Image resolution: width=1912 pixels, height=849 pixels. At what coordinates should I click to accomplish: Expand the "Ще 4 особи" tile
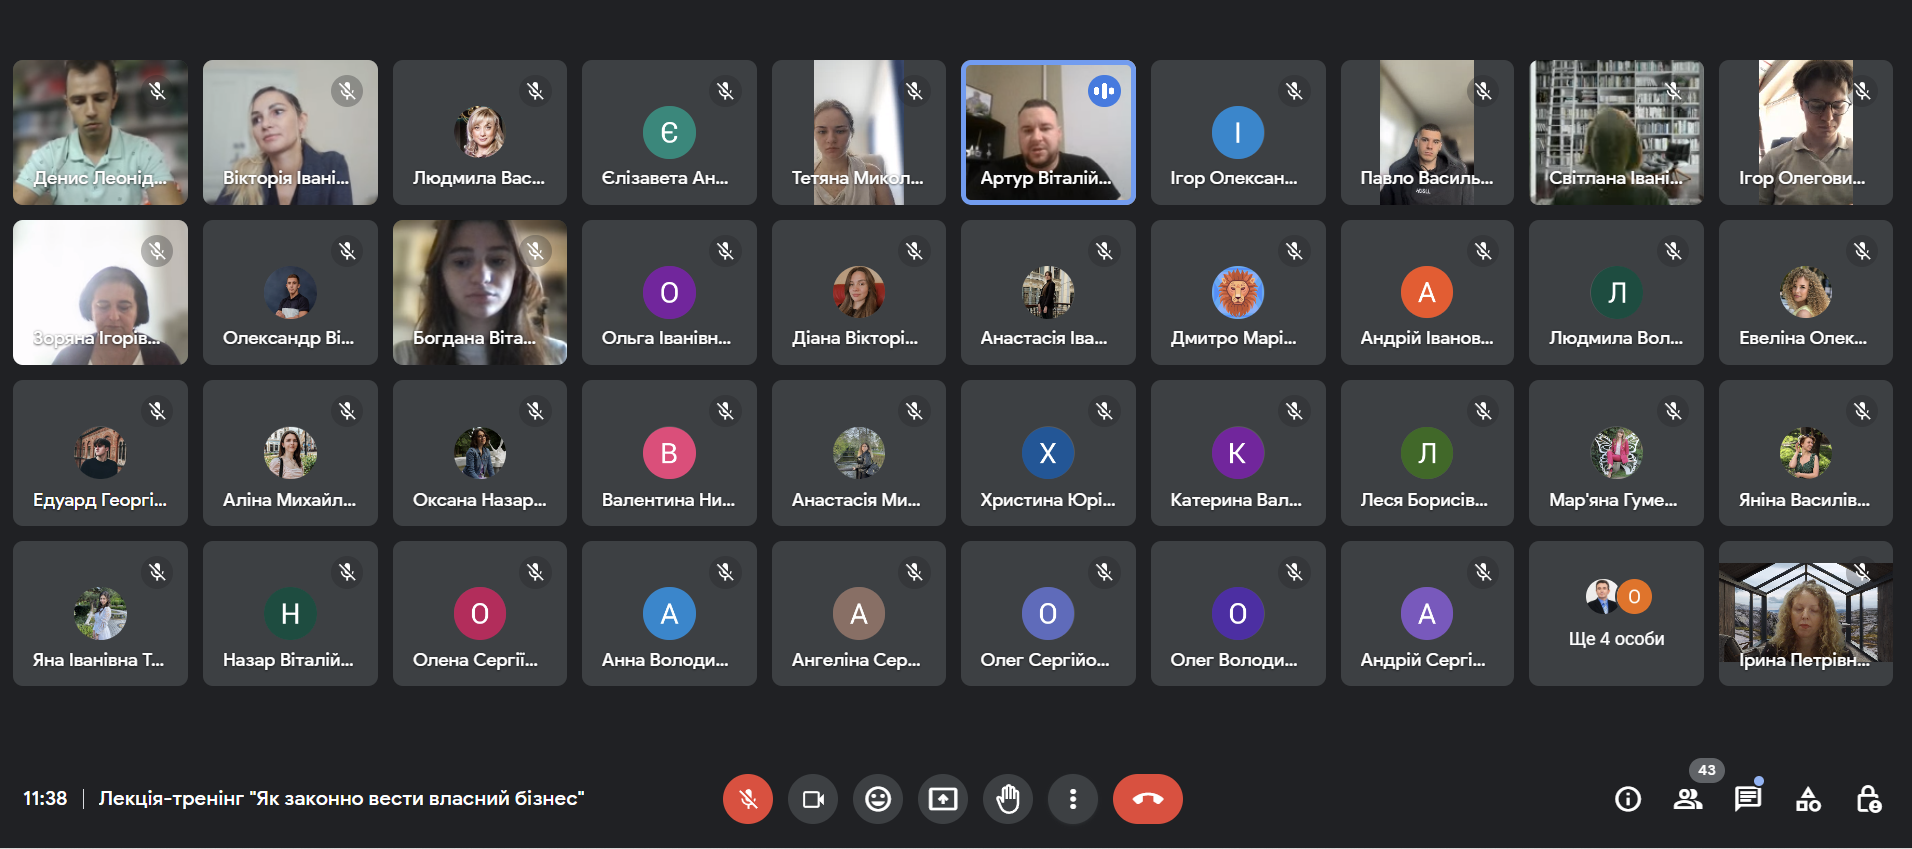[x=1616, y=614]
